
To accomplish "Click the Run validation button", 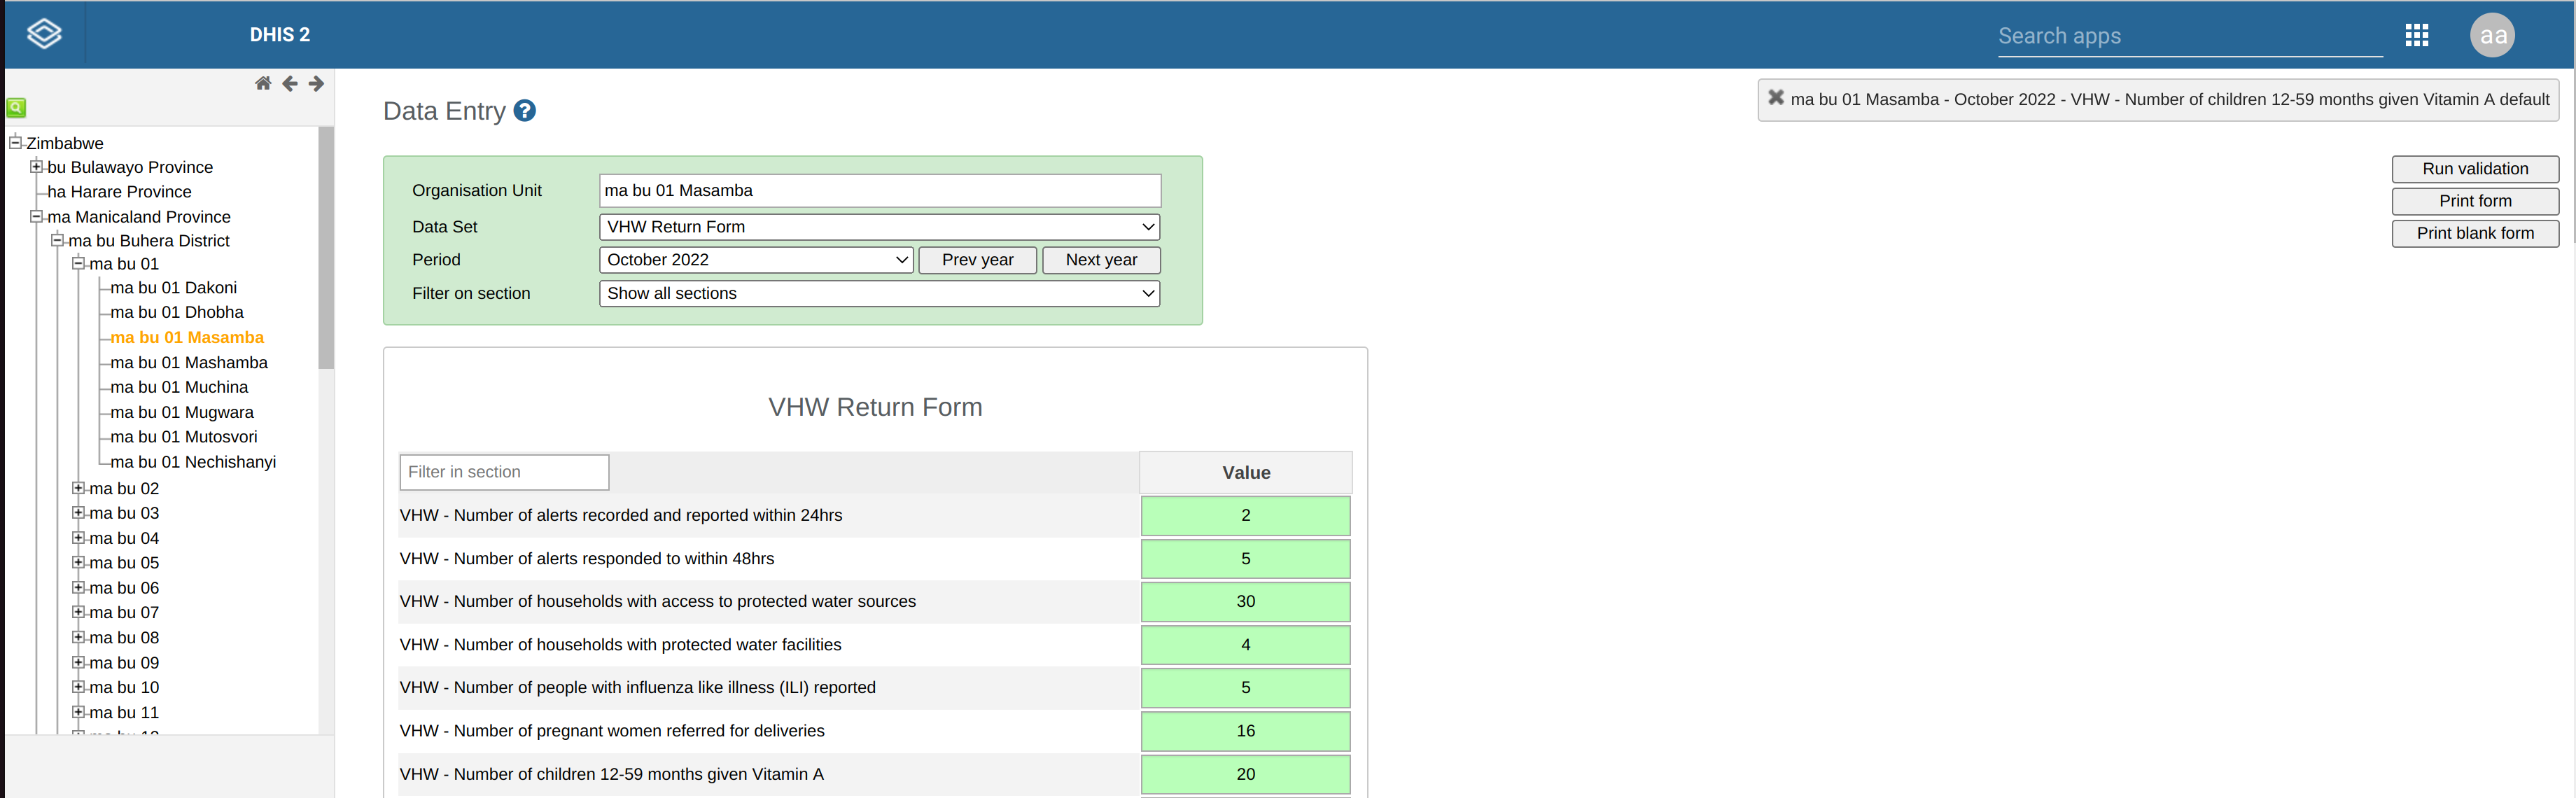I will click(2474, 169).
